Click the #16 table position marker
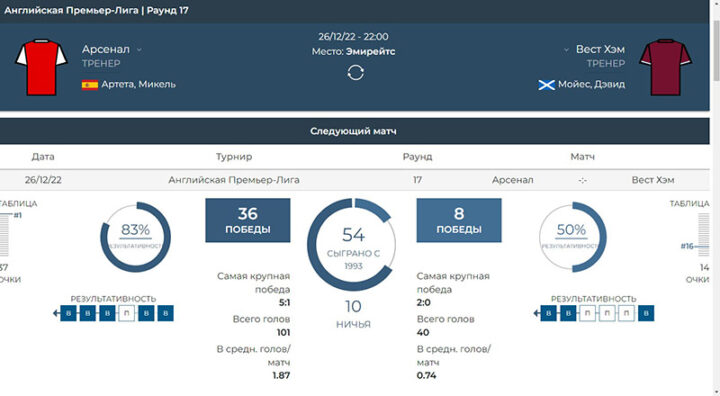This screenshot has height=396, width=720. (x=687, y=246)
